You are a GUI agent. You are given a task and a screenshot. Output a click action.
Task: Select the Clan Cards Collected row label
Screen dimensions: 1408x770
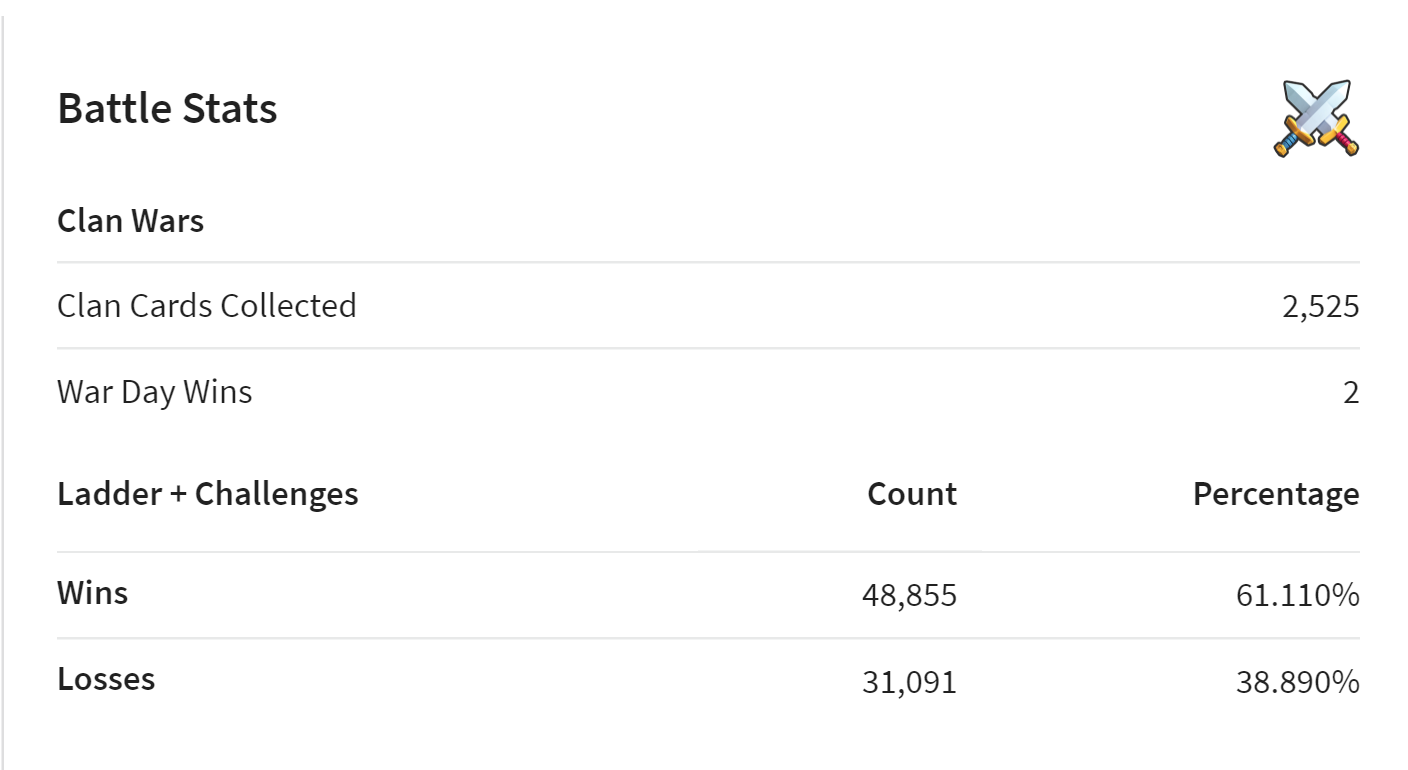[x=207, y=305]
